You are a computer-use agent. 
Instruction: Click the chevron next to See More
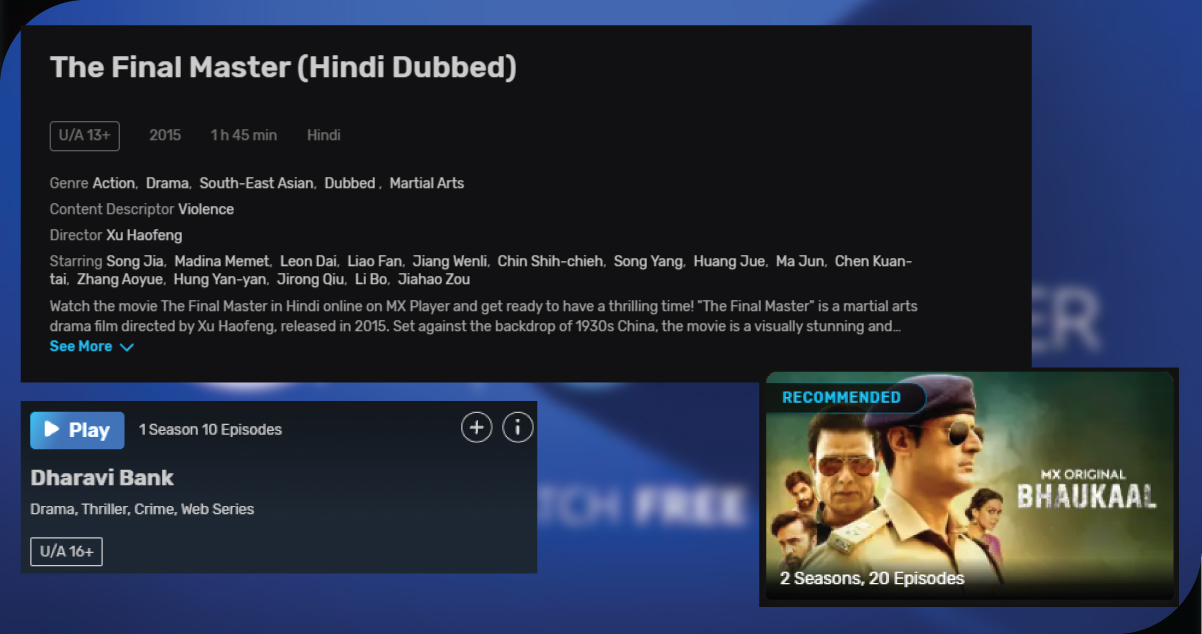126,347
